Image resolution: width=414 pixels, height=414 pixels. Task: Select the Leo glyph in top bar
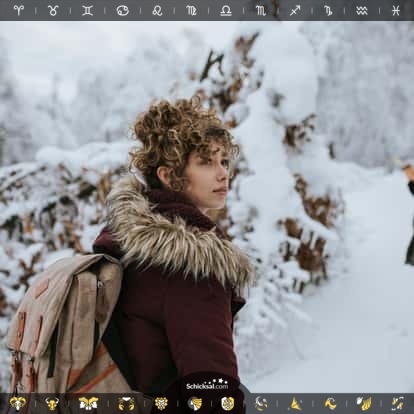click(x=157, y=10)
